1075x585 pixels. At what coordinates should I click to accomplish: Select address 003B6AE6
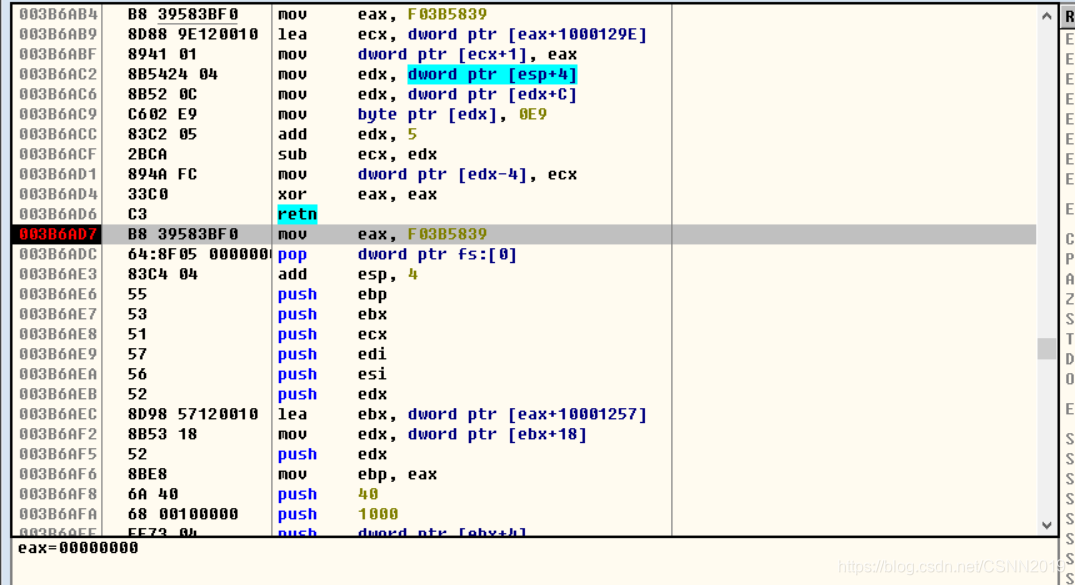tap(58, 294)
